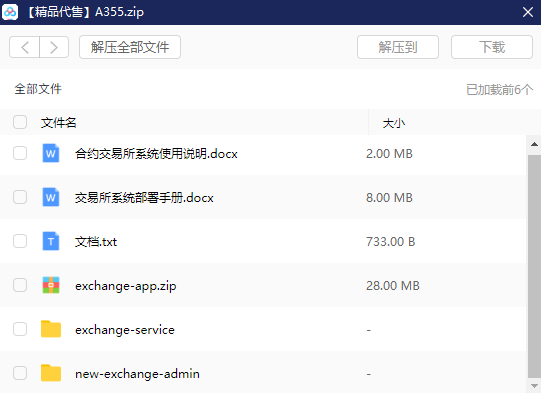
Task: Open the new-exchange-admin folder icon
Action: [x=51, y=373]
